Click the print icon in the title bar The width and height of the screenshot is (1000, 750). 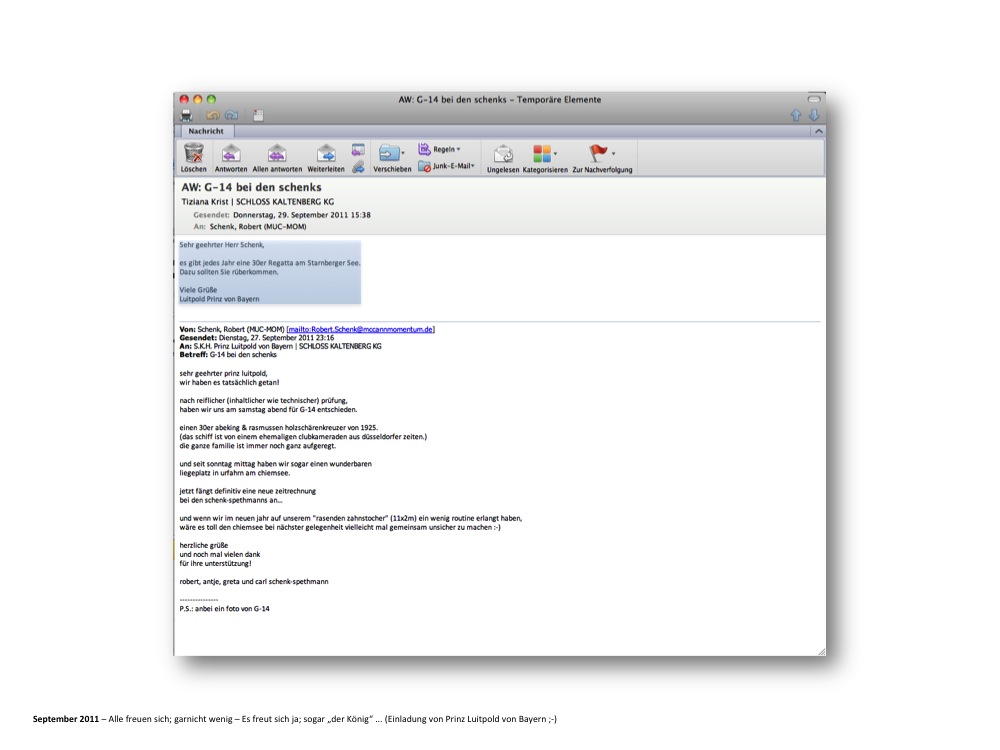click(x=185, y=115)
